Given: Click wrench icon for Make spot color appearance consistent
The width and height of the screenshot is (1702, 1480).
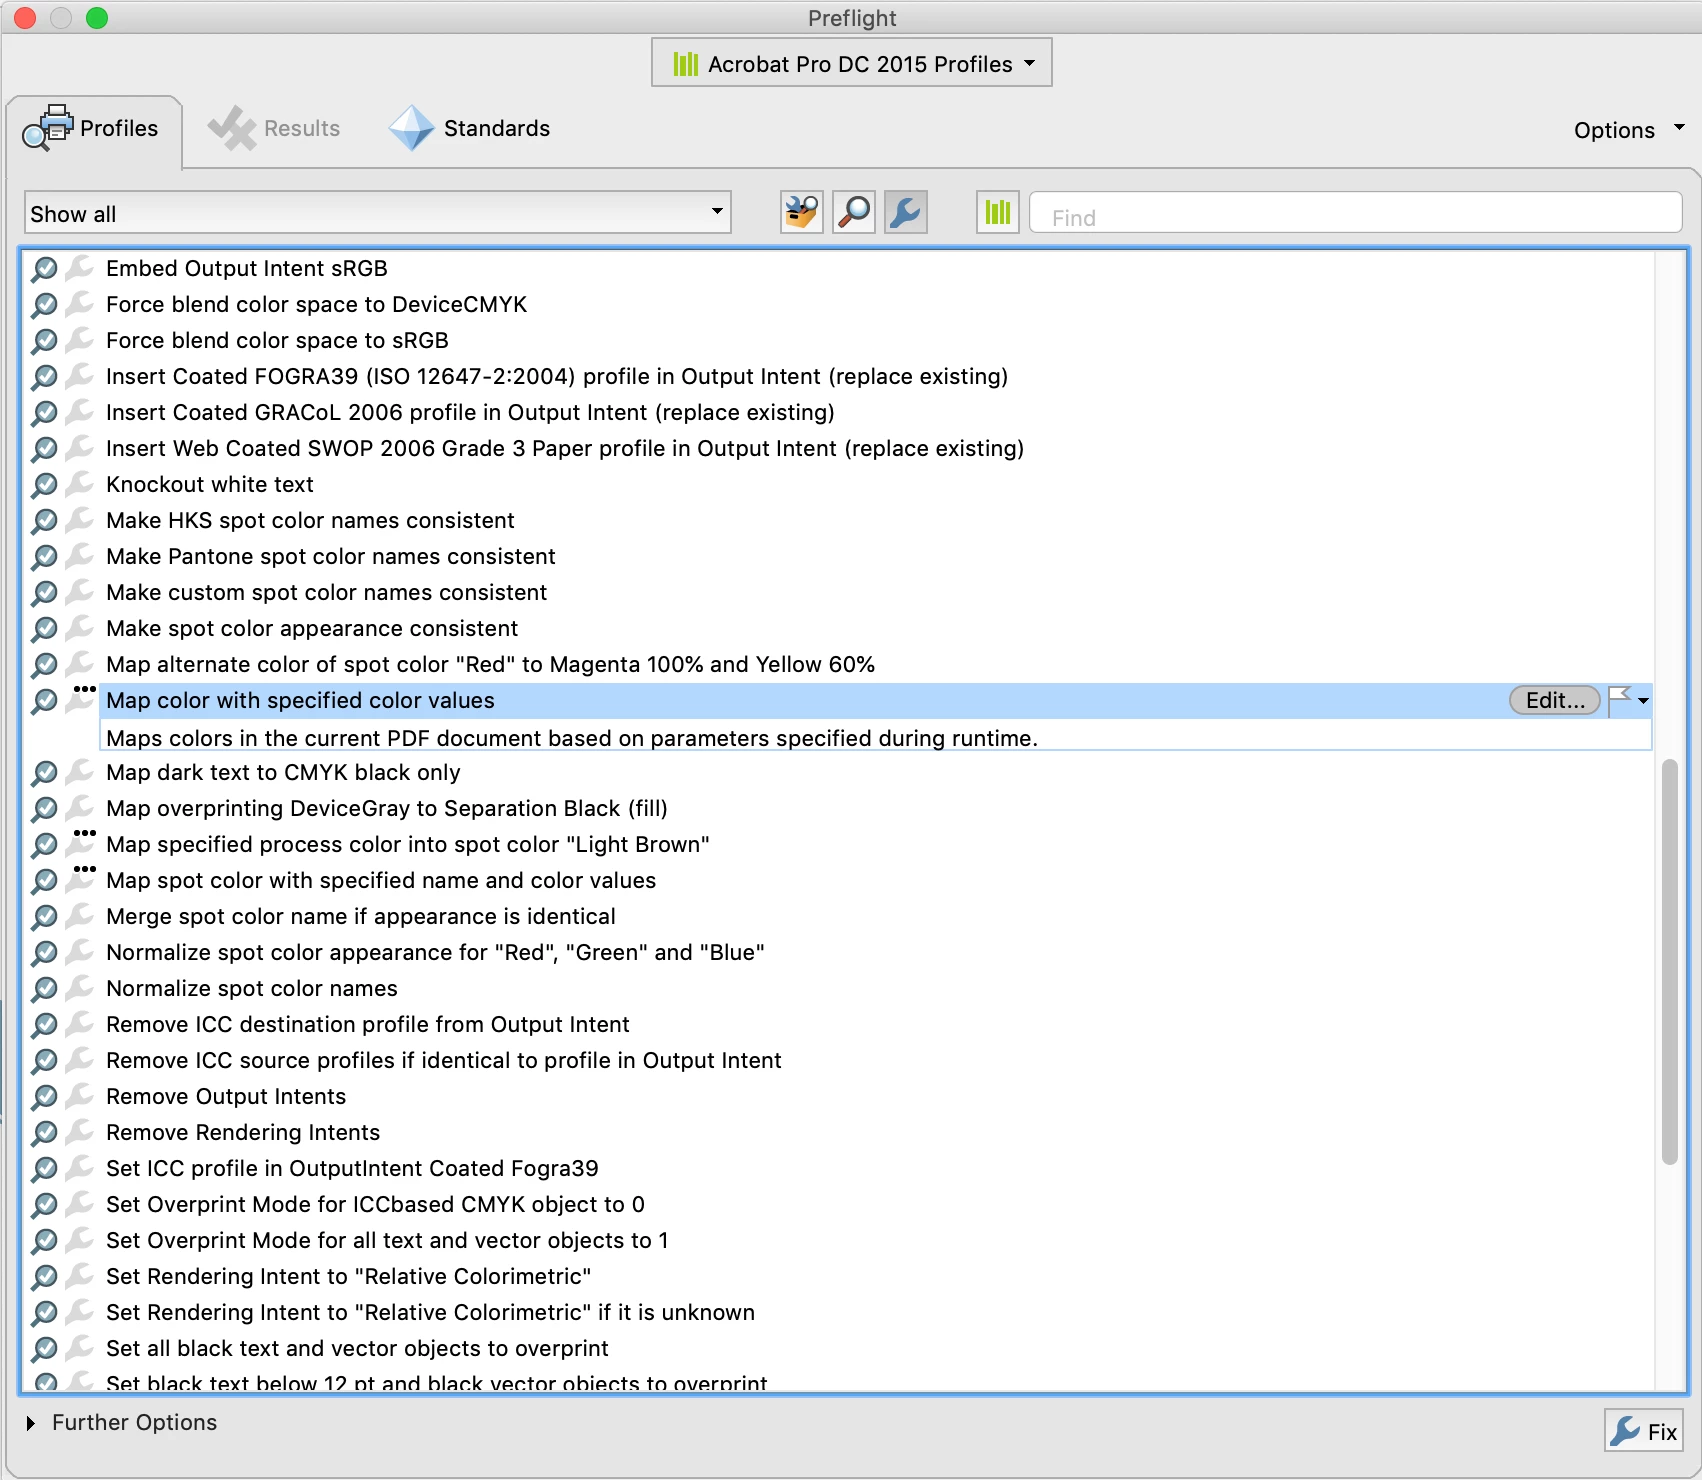Looking at the screenshot, I should point(79,628).
